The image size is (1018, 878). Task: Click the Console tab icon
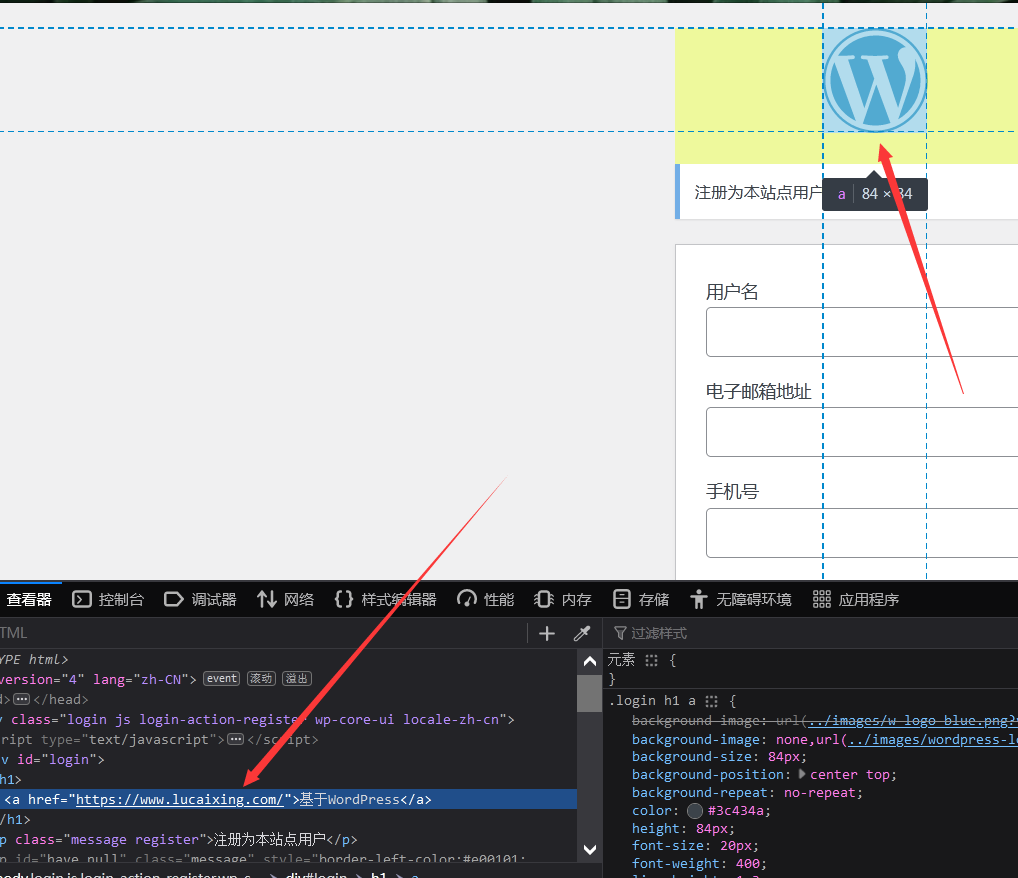click(x=81, y=599)
